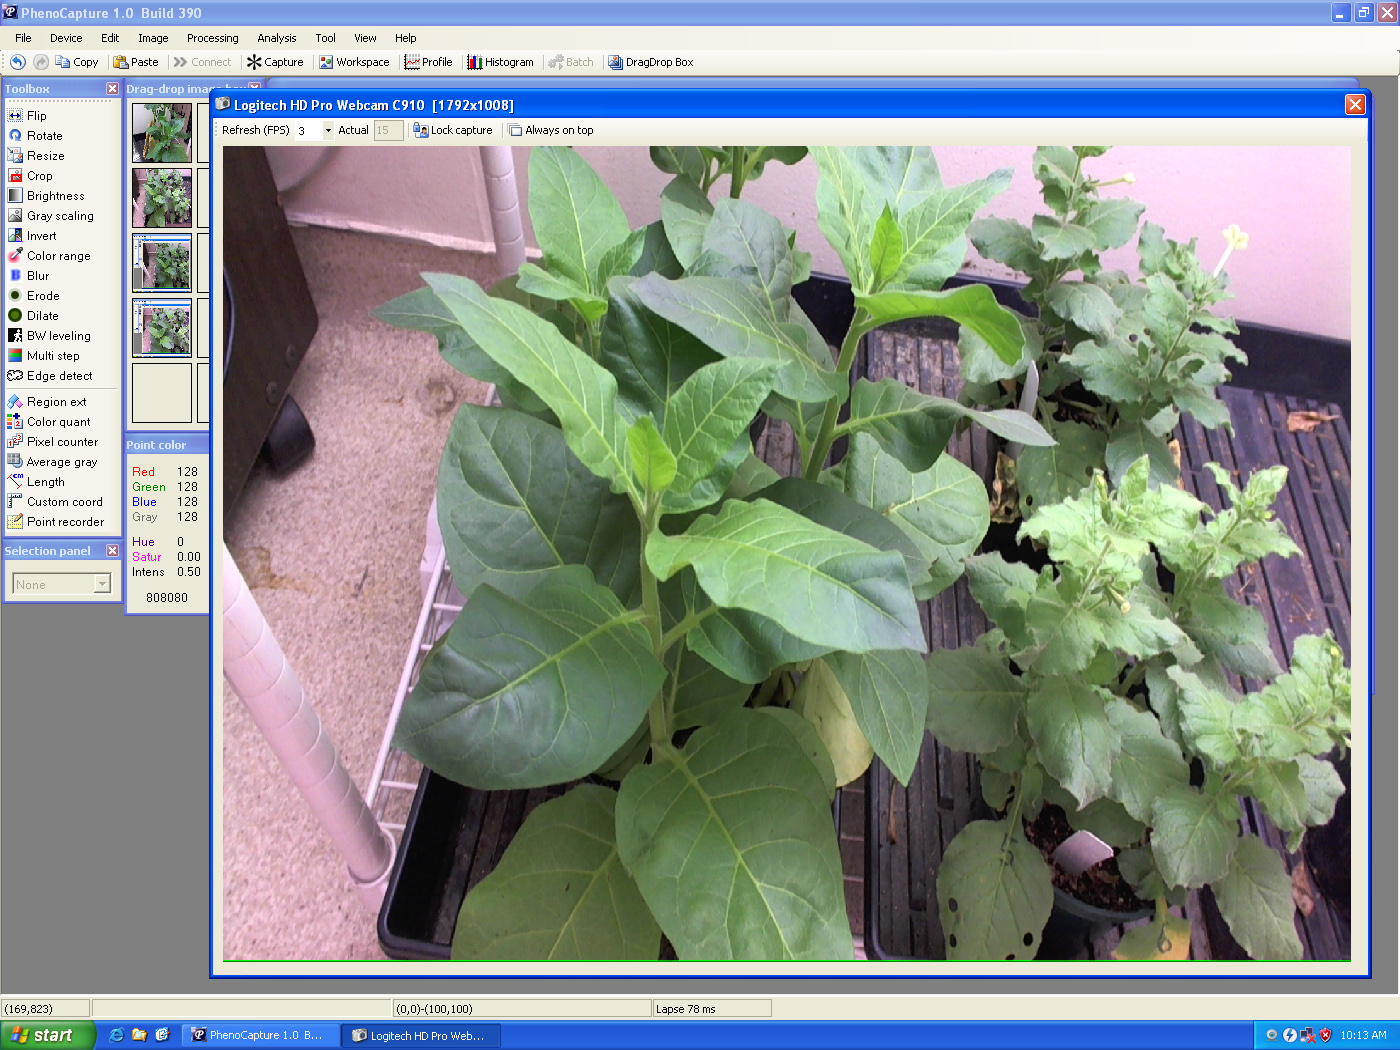Screen dimensions: 1400x1050
Task: Open the Selection panel None dropdown
Action: click(x=102, y=584)
